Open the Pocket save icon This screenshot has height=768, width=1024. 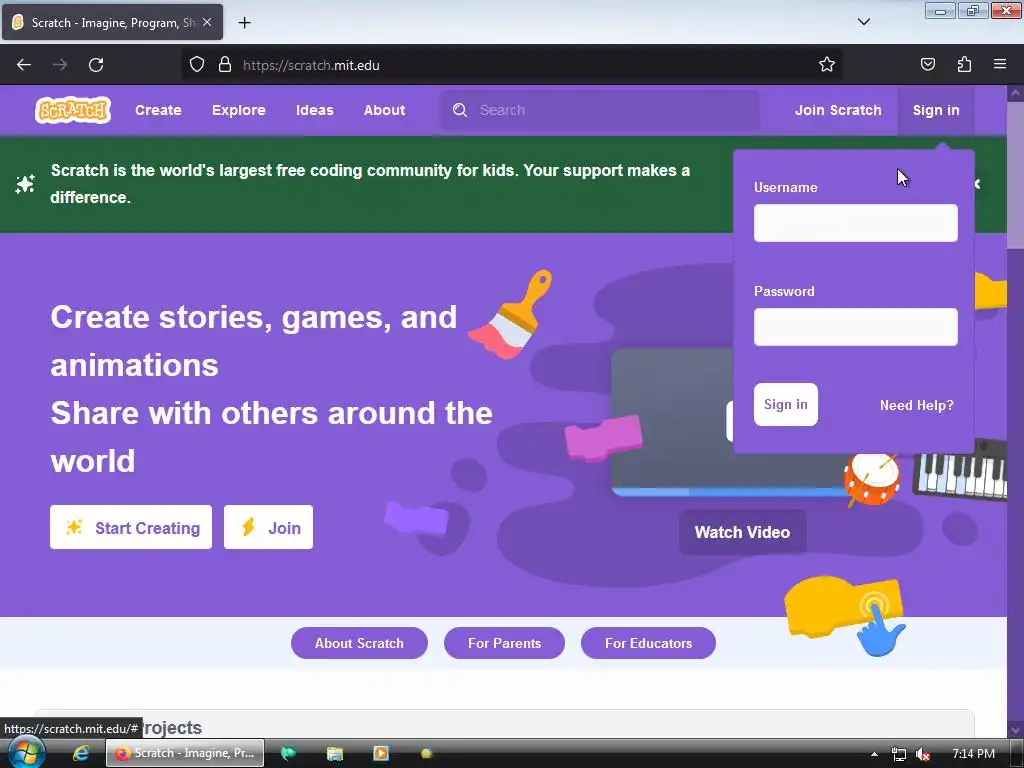[927, 64]
